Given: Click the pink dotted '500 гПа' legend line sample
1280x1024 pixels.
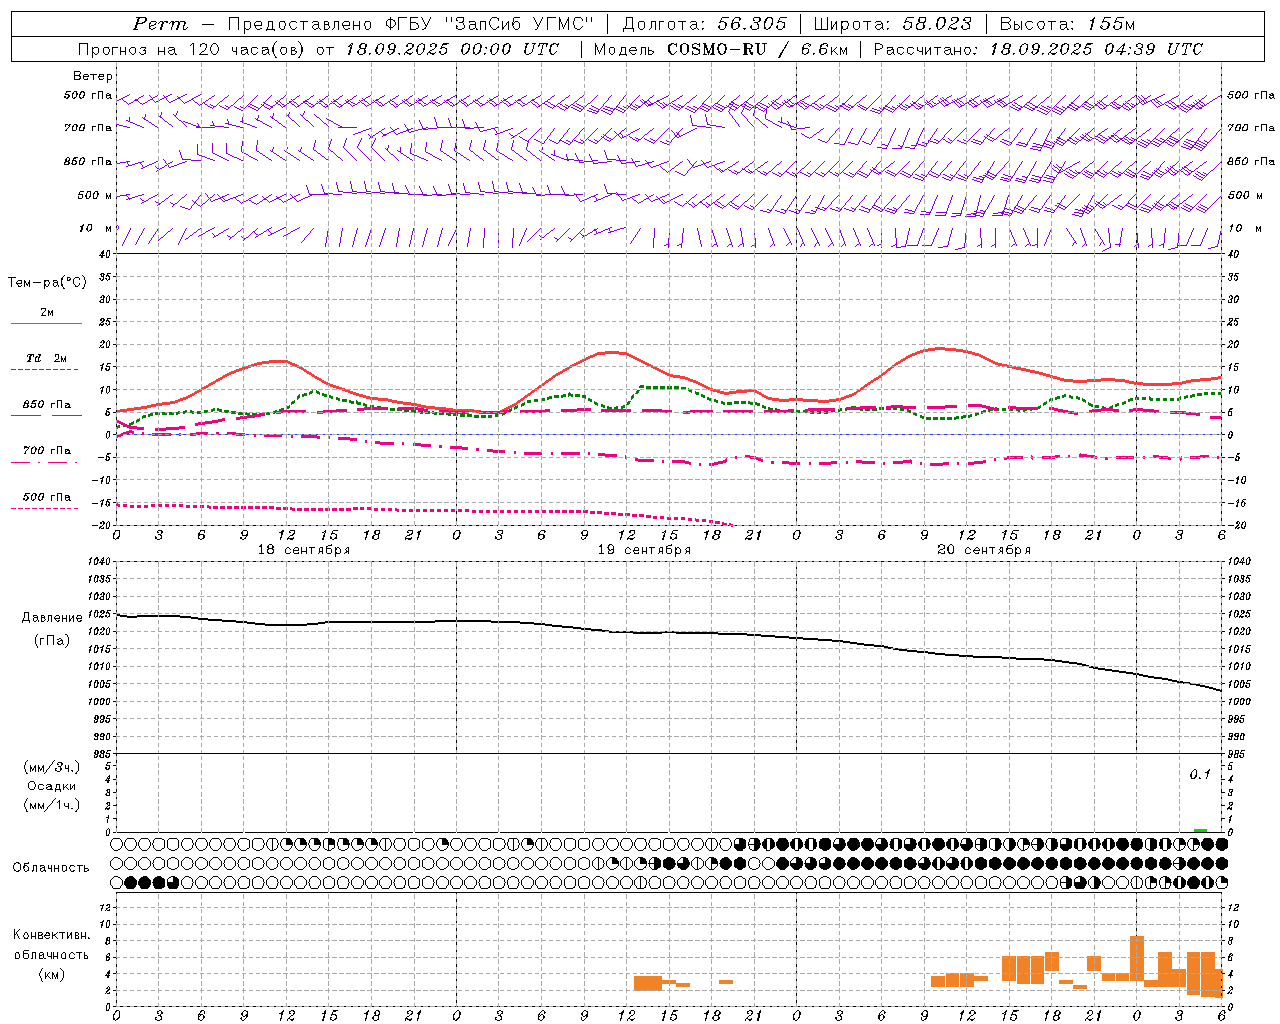Looking at the screenshot, I should click(x=45, y=508).
